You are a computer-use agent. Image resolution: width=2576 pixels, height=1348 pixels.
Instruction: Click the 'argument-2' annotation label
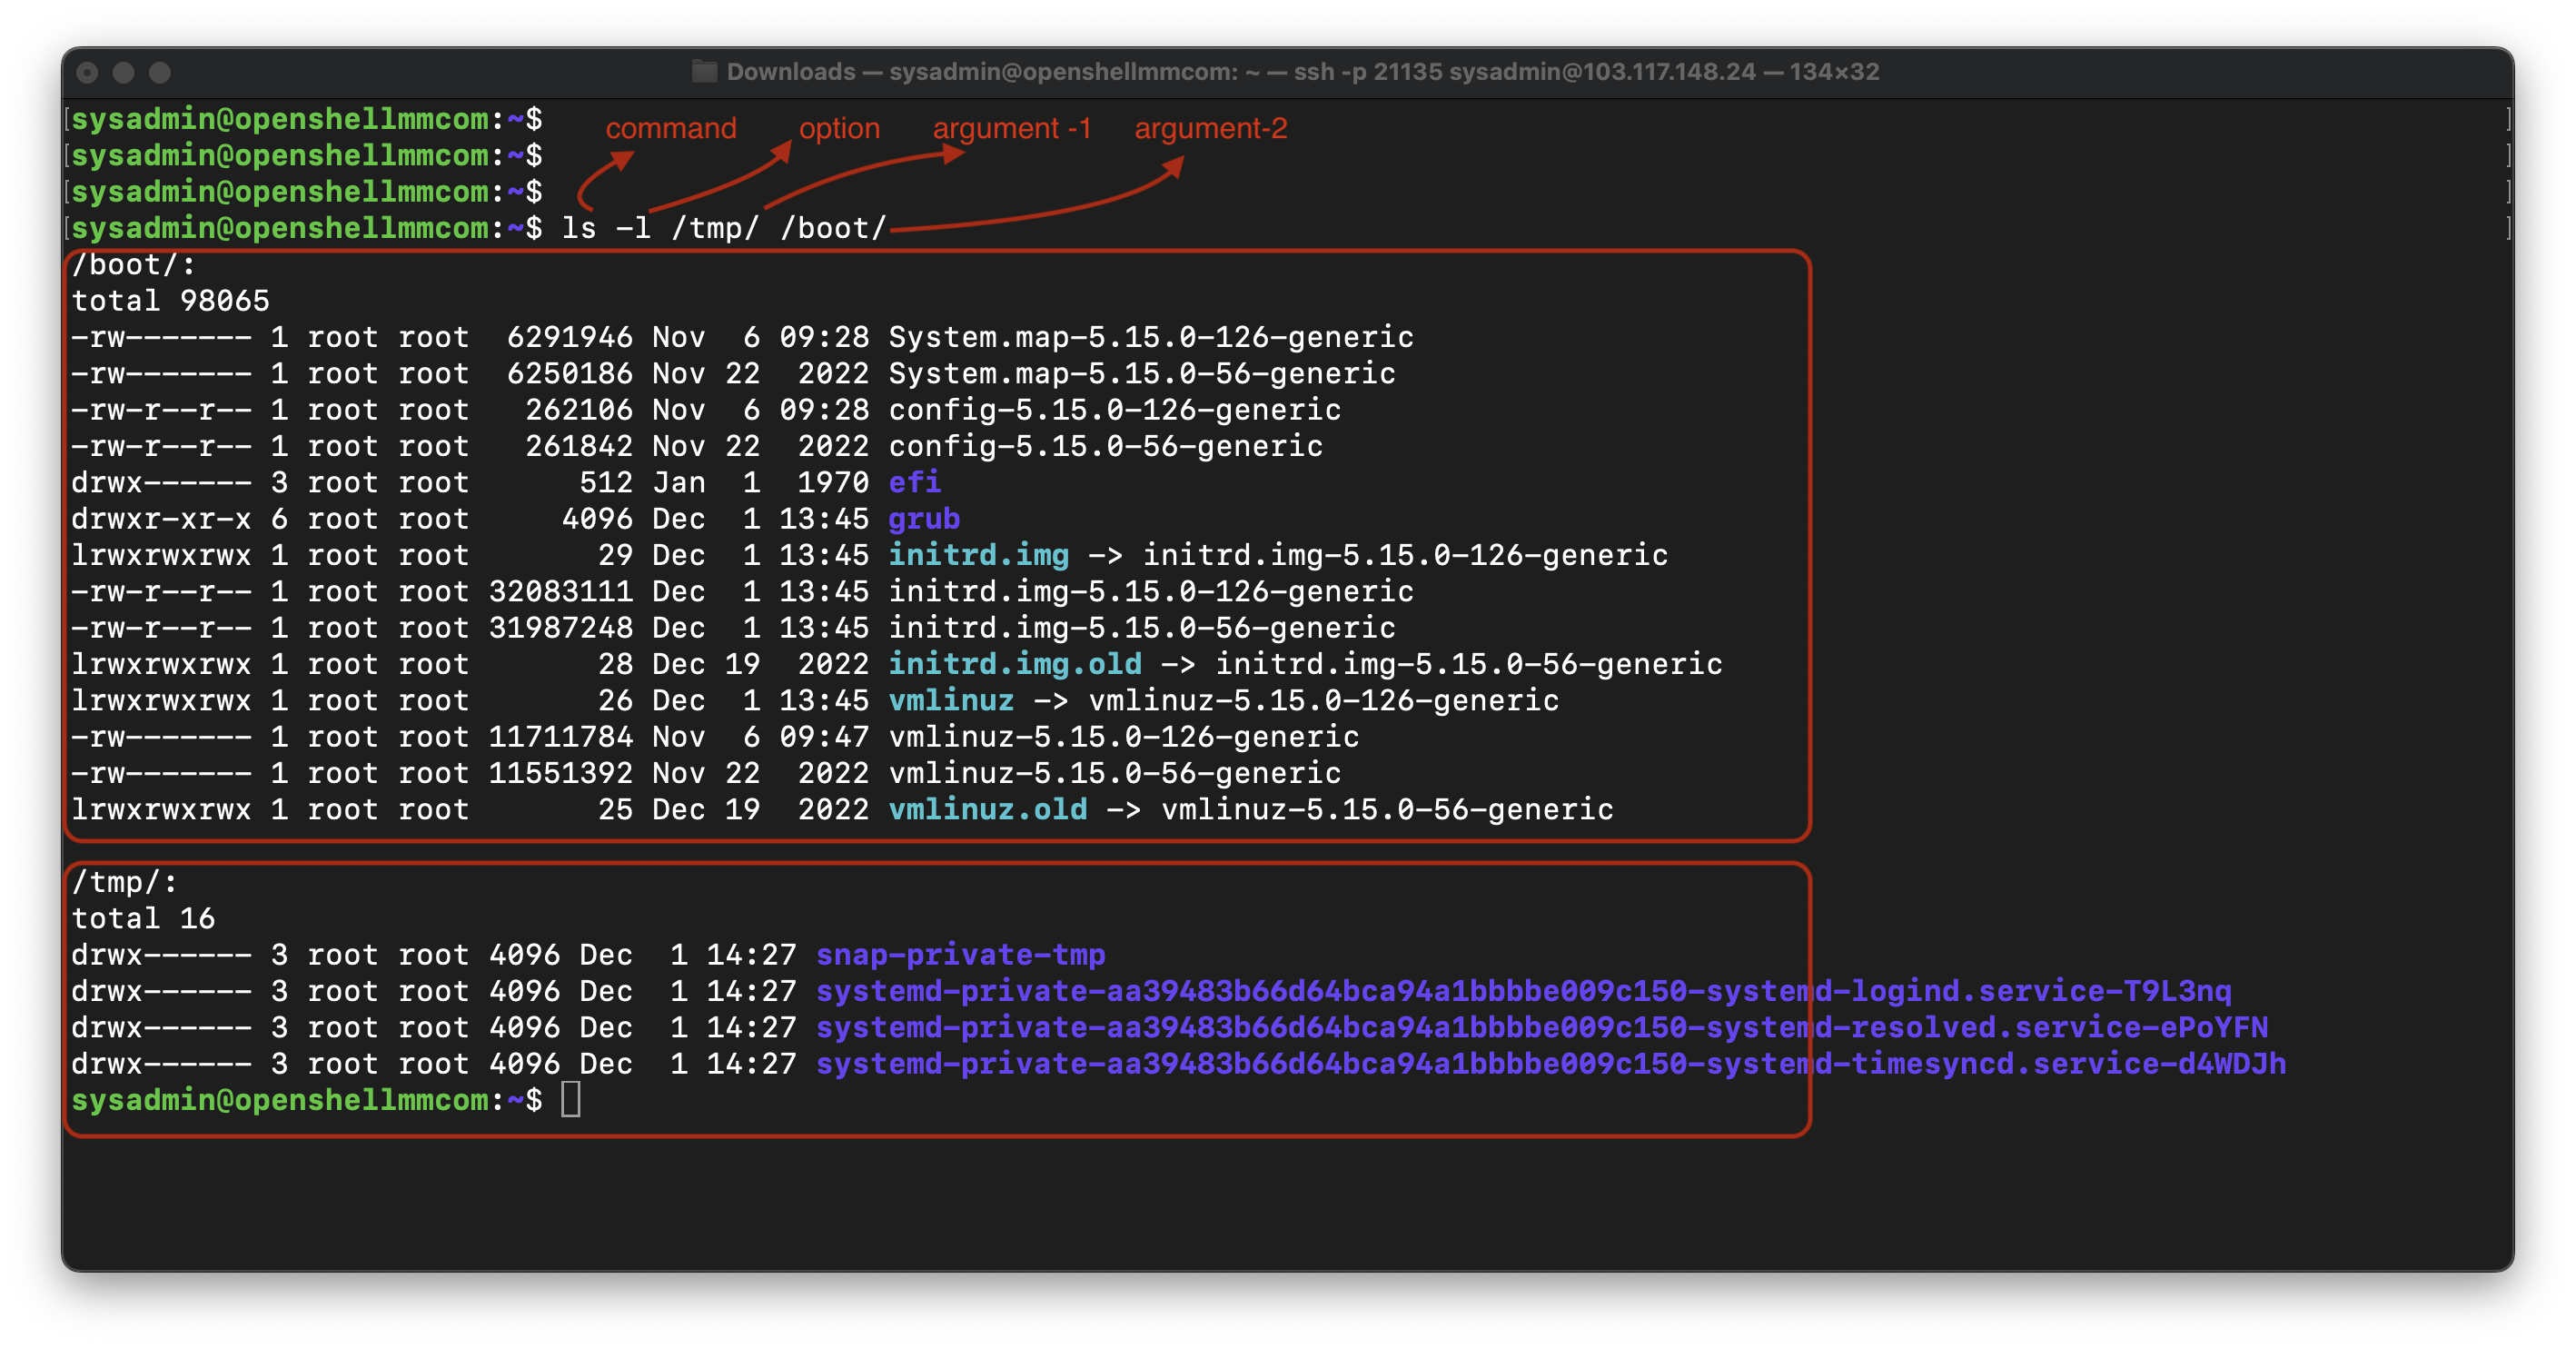click(x=1210, y=129)
